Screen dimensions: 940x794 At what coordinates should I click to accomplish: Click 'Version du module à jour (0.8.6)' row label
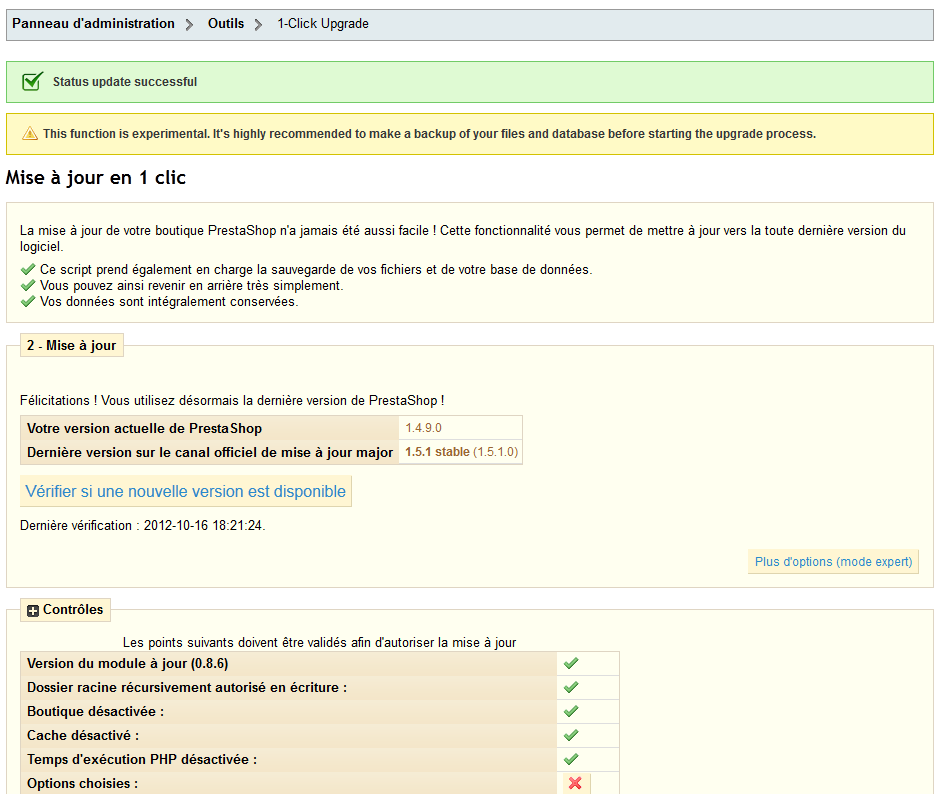[128, 663]
